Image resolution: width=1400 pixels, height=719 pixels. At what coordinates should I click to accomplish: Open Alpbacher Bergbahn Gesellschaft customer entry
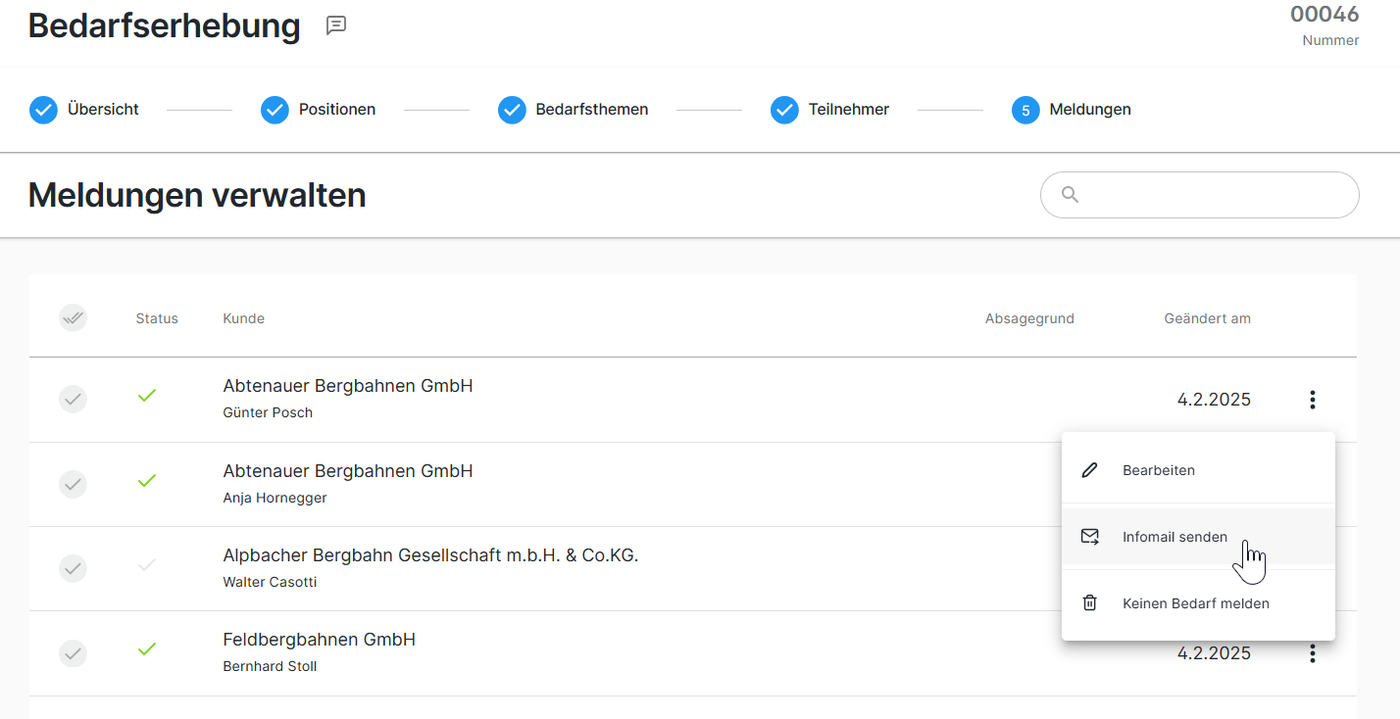[x=430, y=555]
